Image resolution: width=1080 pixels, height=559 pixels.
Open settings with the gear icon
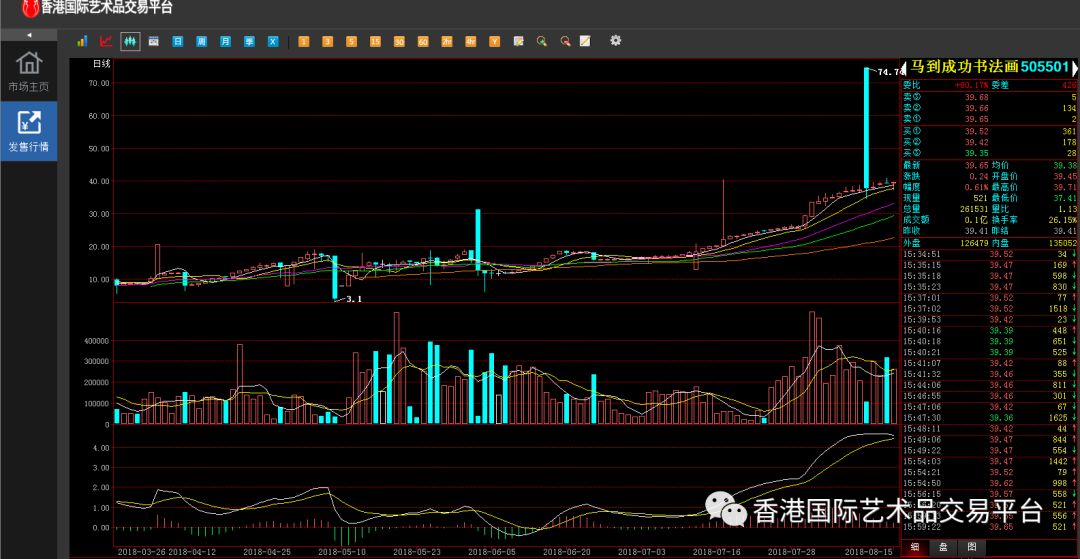click(615, 41)
